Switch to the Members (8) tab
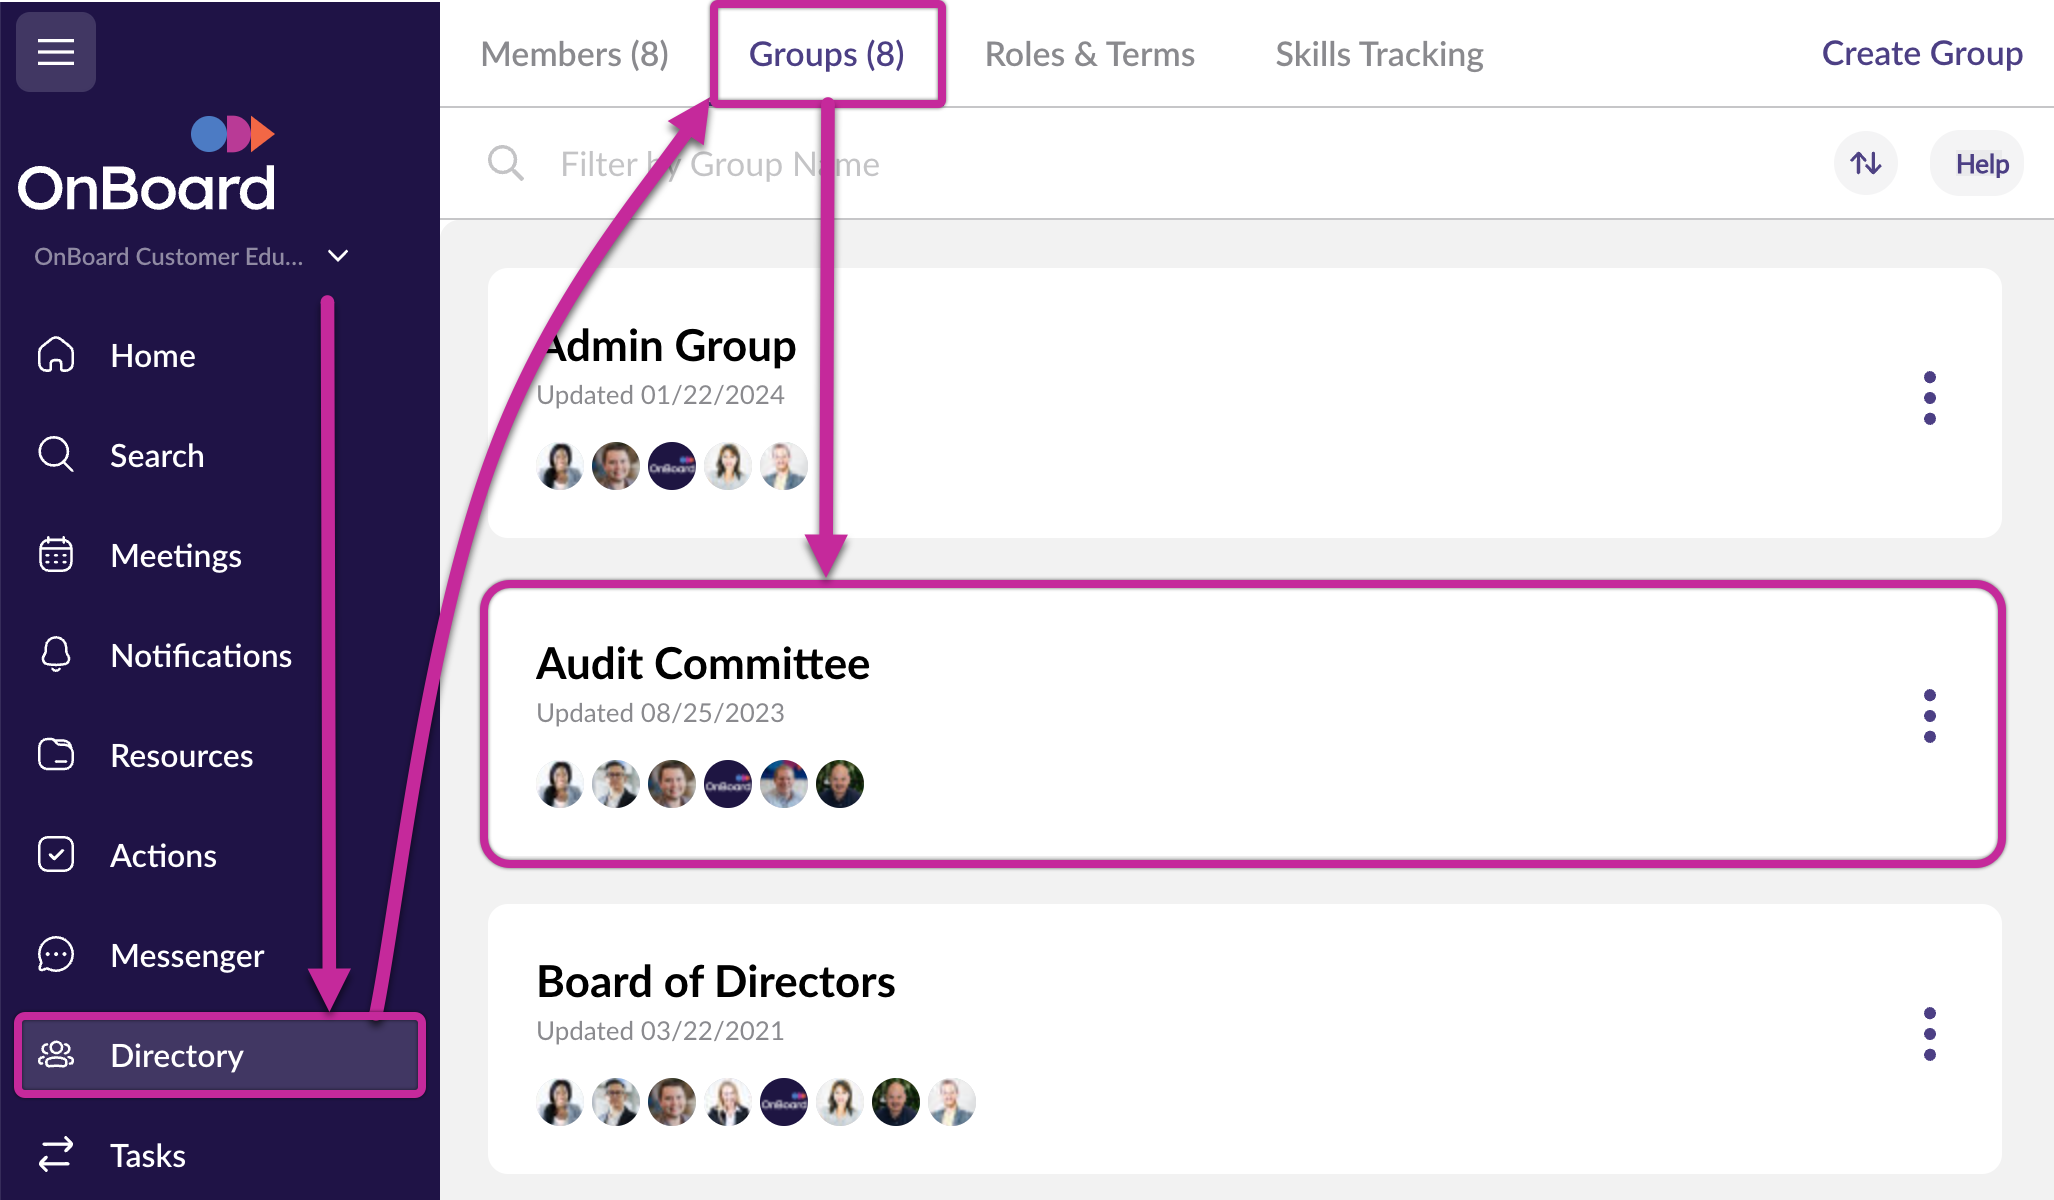 pos(574,54)
